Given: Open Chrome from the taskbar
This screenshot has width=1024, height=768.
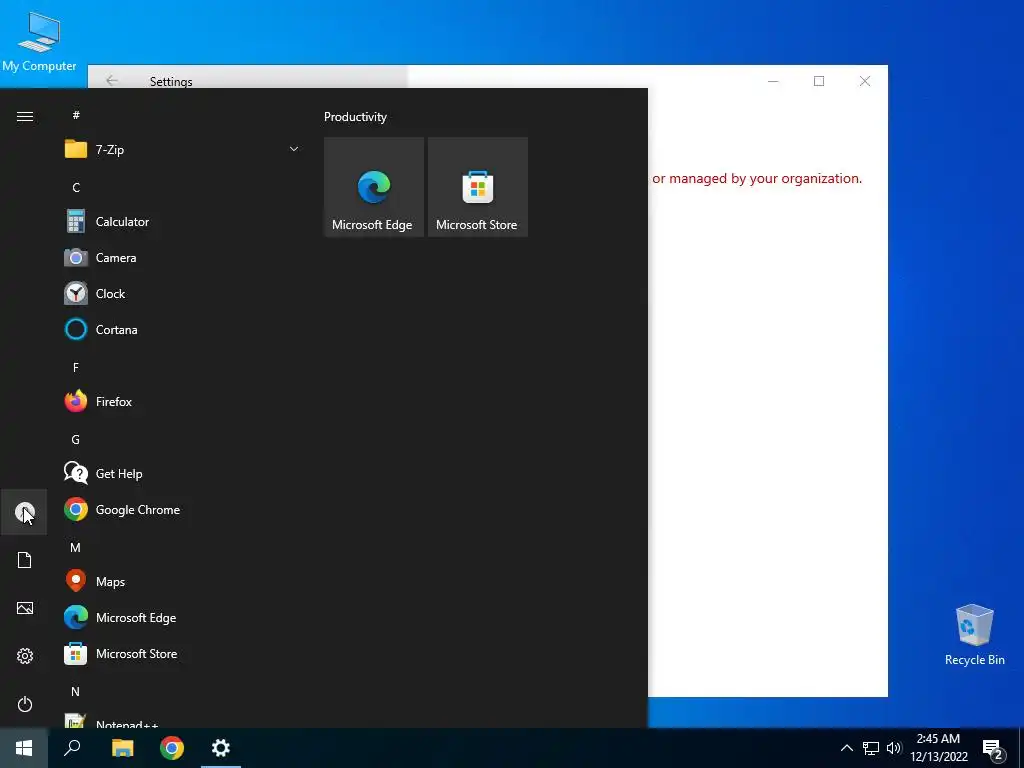Looking at the screenshot, I should (x=172, y=748).
